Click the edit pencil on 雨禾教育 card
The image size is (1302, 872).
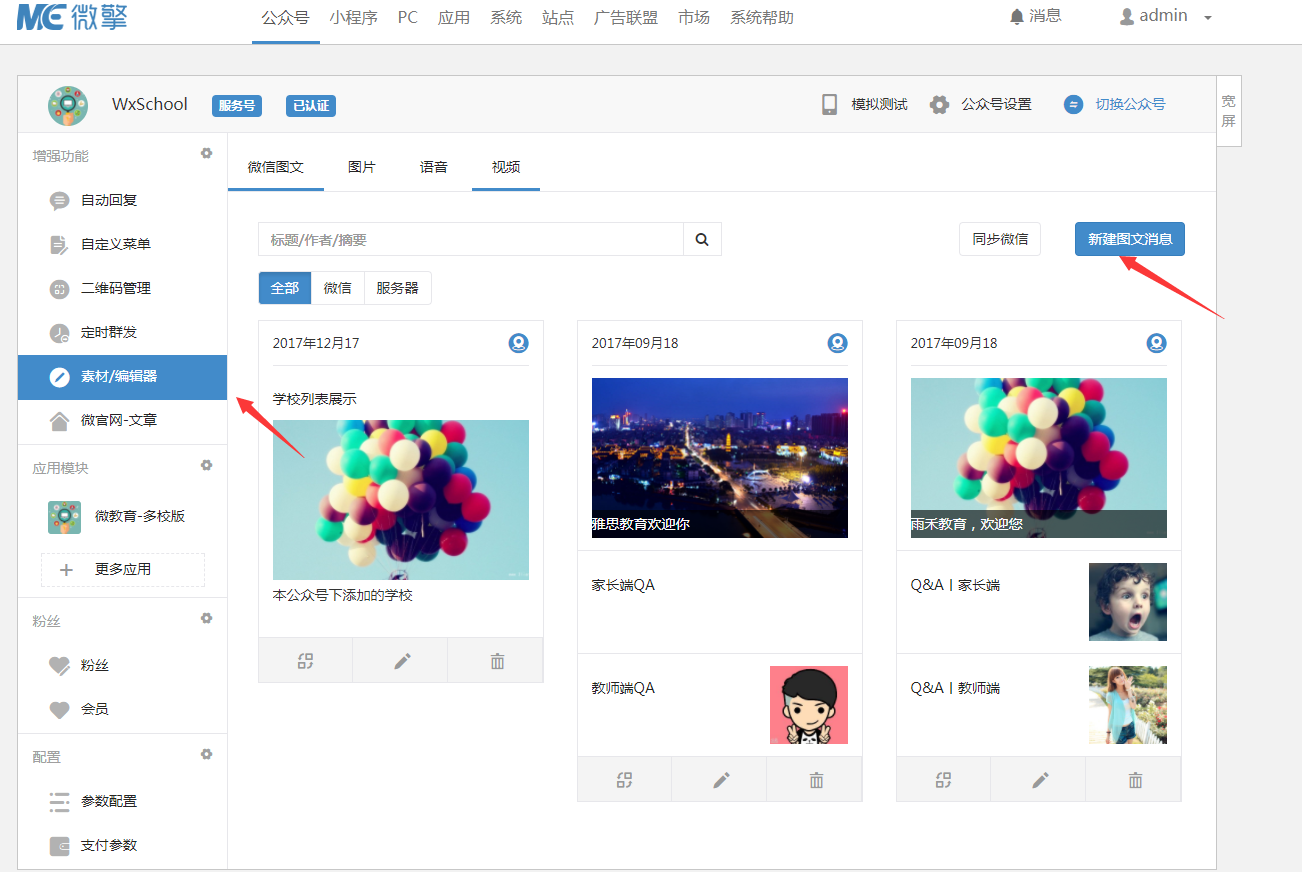coord(1040,780)
